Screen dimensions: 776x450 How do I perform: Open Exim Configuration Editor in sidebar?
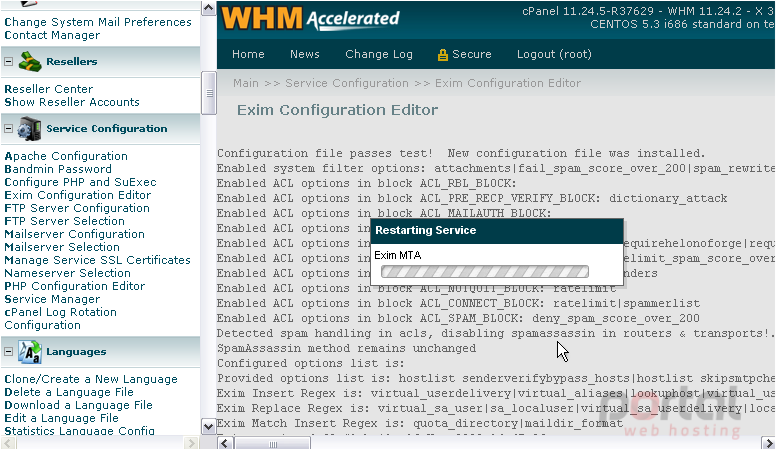[78, 195]
